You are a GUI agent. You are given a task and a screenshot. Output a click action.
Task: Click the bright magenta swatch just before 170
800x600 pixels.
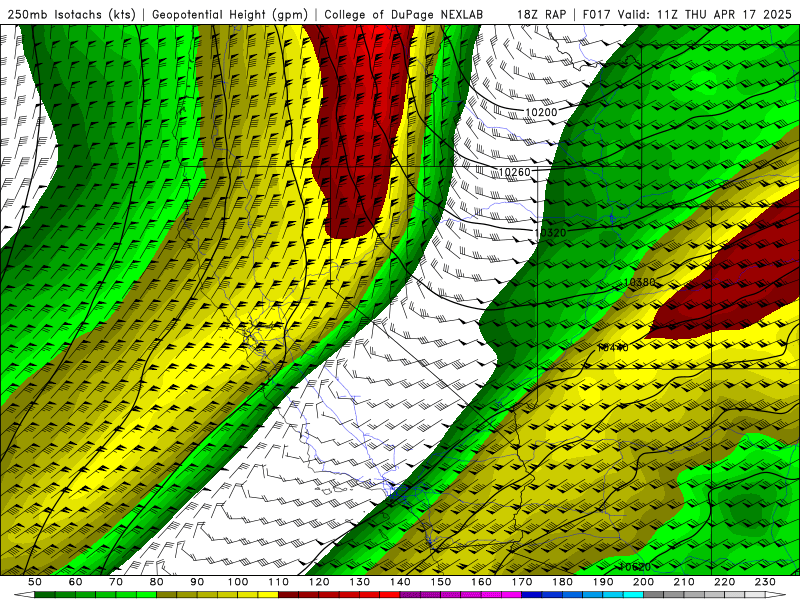(x=512, y=595)
